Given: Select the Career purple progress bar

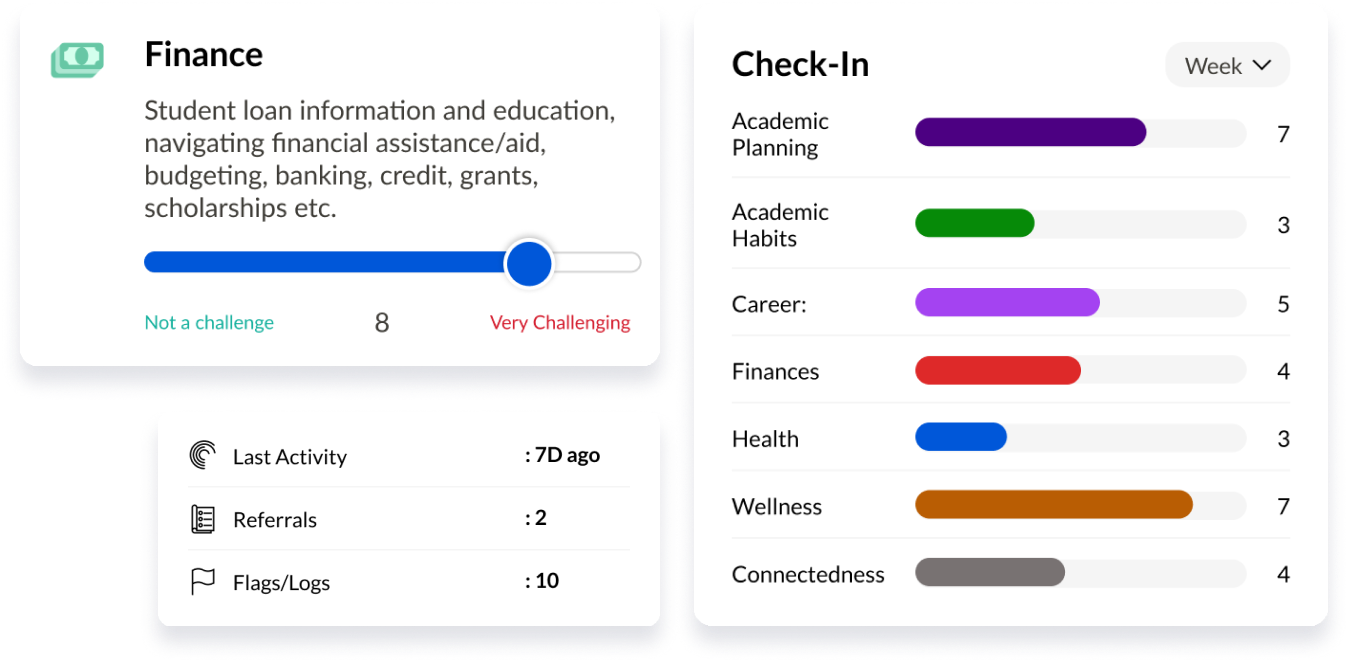Looking at the screenshot, I should click(x=1007, y=303).
